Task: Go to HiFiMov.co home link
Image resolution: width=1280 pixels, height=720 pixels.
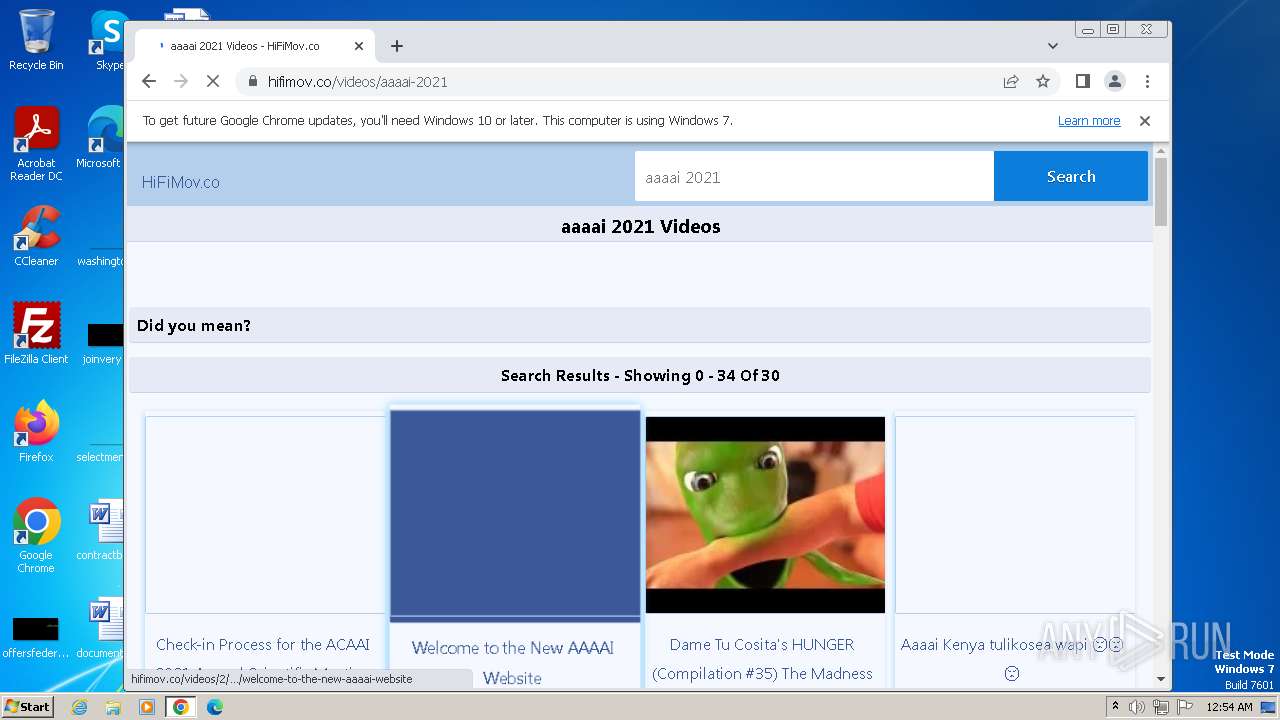Action: point(180,182)
